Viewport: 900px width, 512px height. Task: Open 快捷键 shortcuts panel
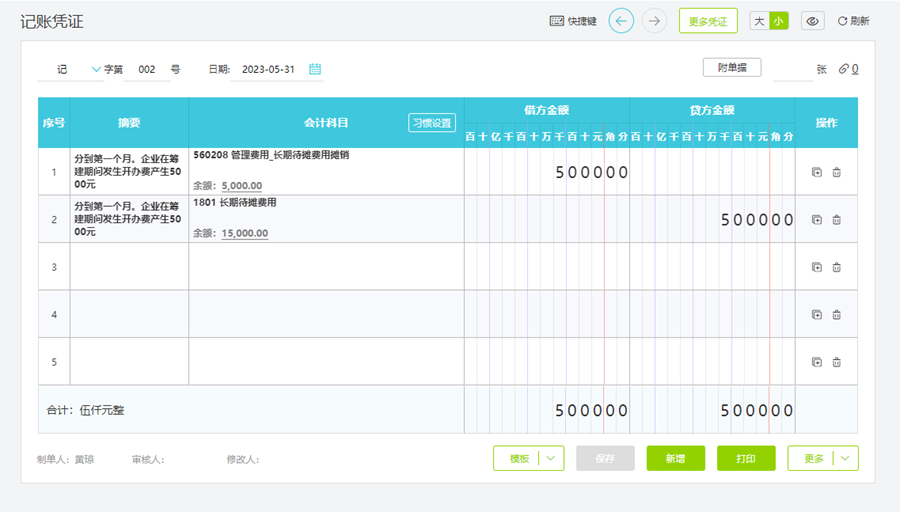click(x=573, y=21)
